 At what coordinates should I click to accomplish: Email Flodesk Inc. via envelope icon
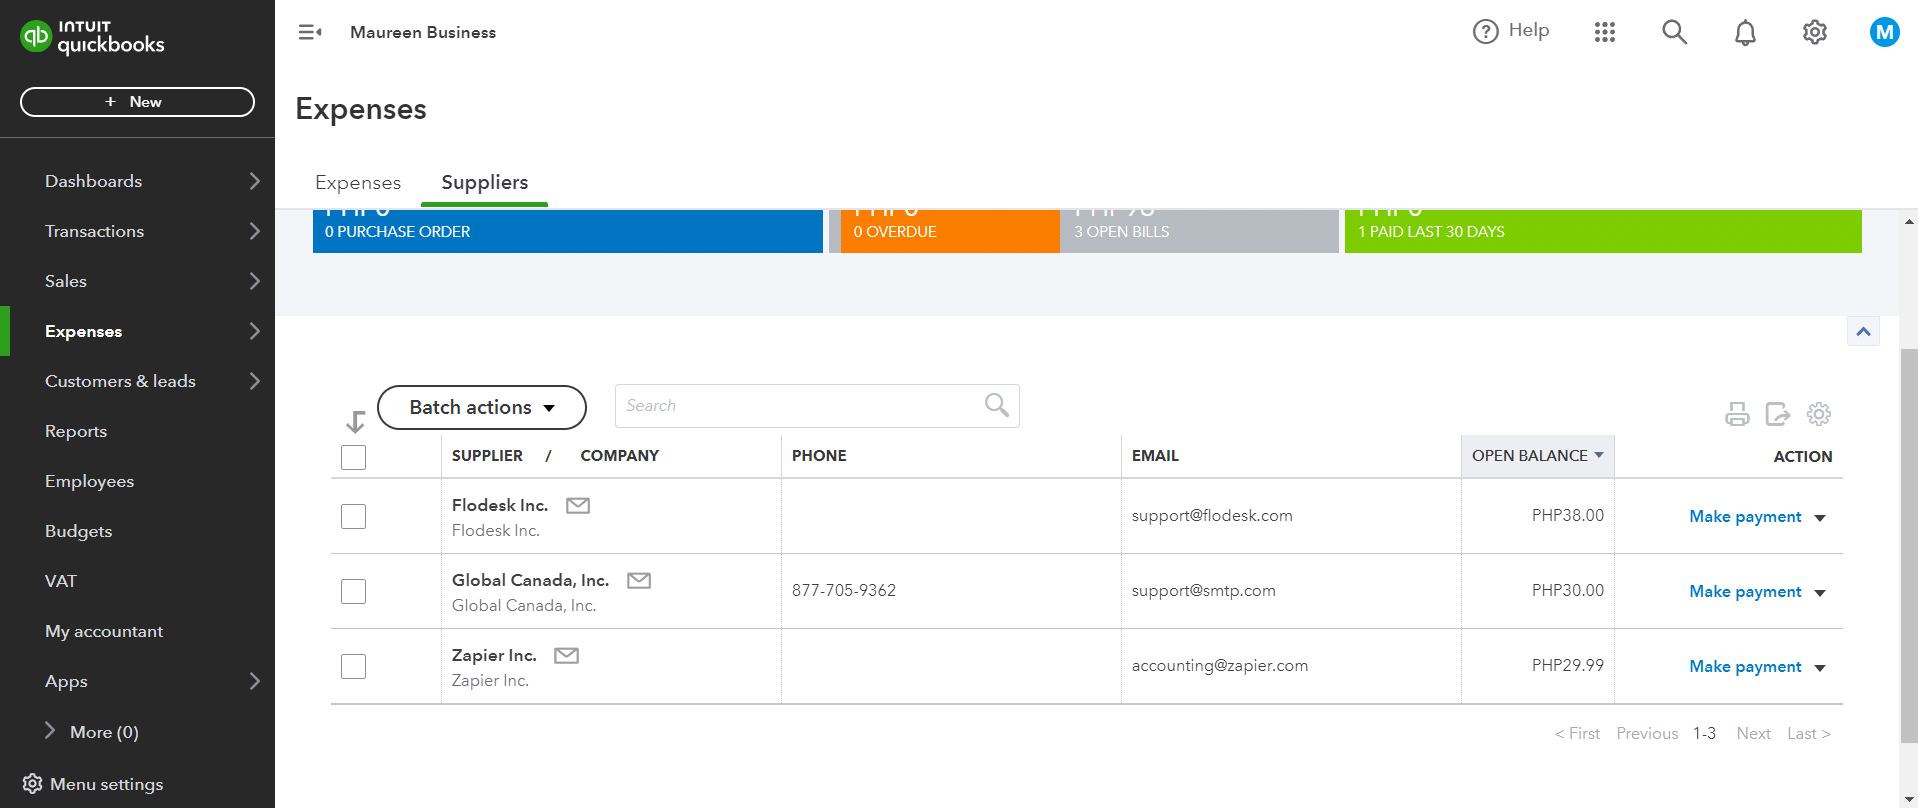(x=578, y=506)
